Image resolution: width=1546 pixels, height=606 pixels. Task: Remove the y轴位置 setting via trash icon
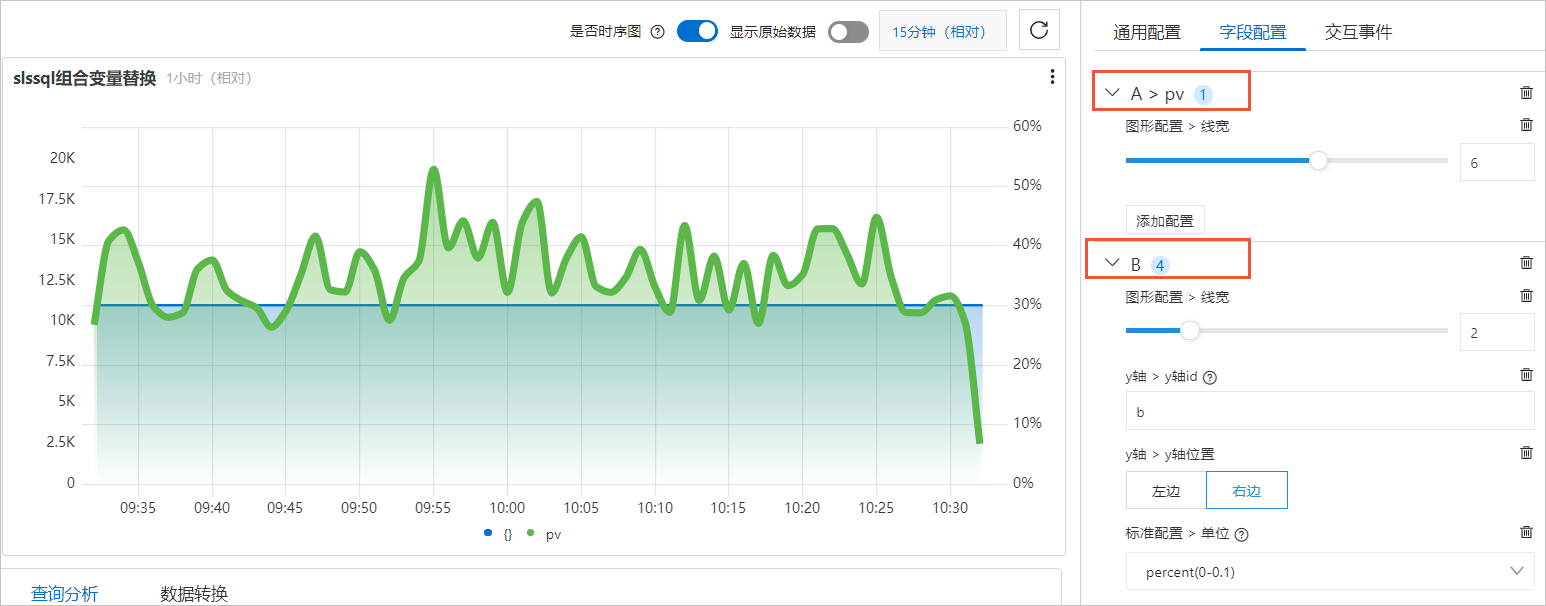click(1526, 453)
